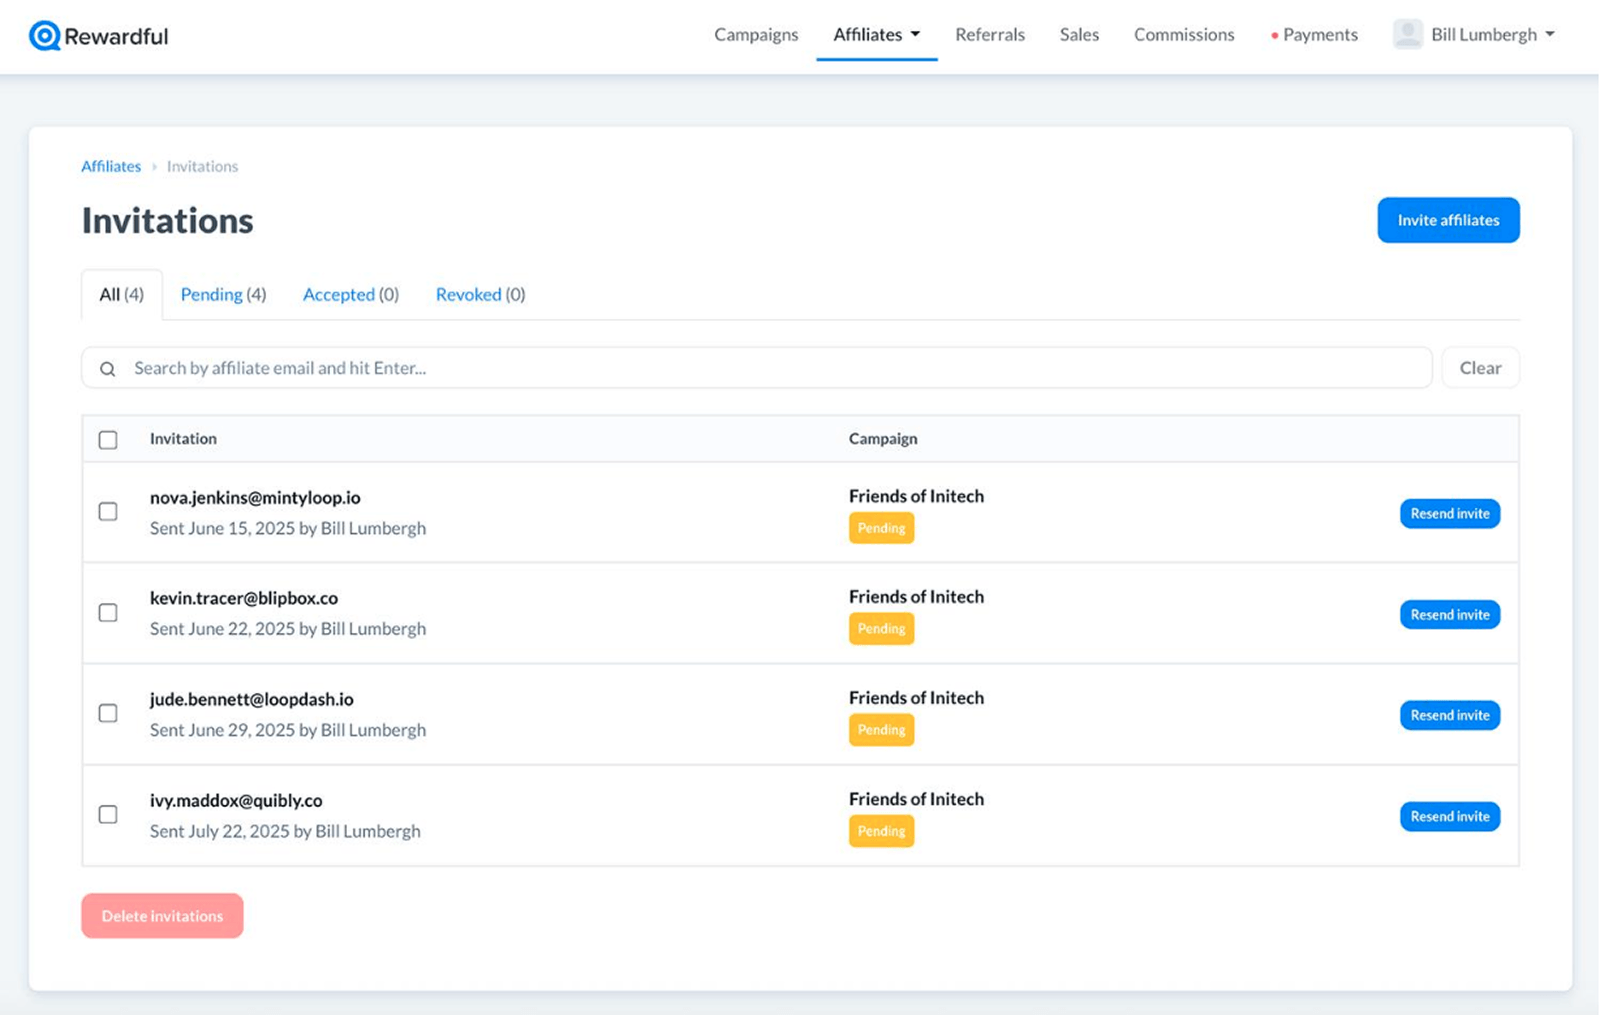Resend invite to kevin.tracer@blipbox.co

pos(1450,614)
